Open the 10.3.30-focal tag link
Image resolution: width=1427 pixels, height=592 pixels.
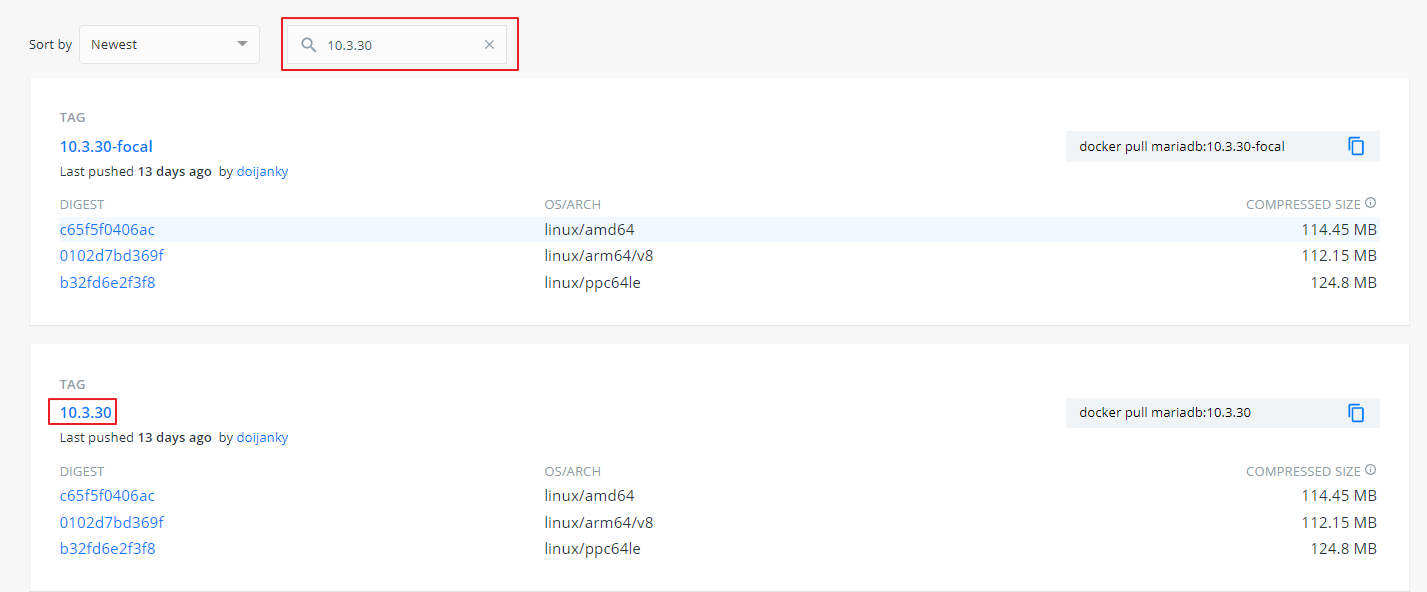[x=106, y=146]
